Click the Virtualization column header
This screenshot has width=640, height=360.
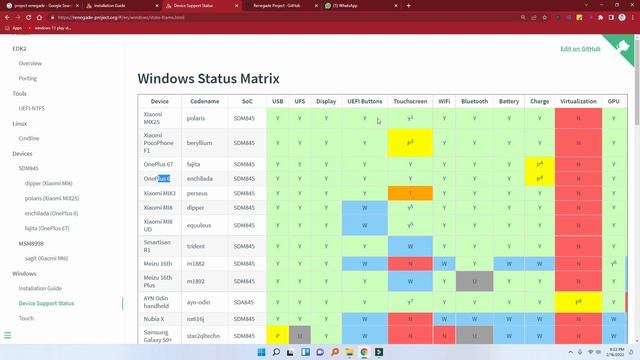(x=578, y=101)
